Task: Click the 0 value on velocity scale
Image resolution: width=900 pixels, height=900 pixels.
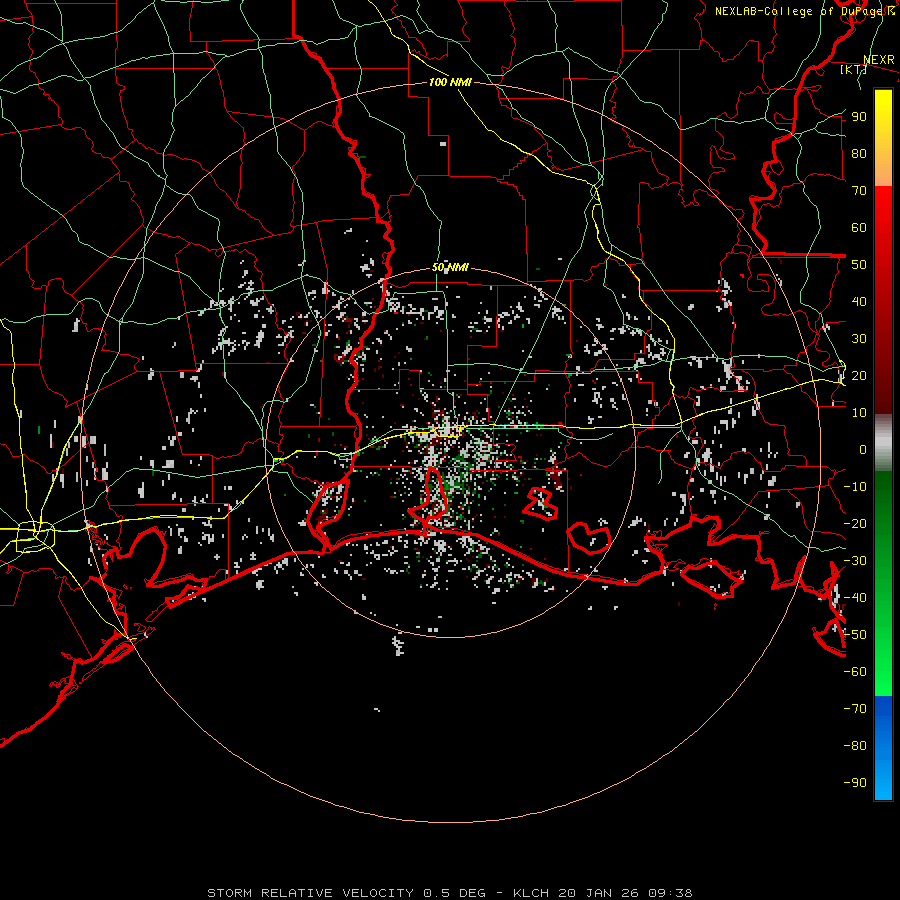Action: click(x=863, y=449)
